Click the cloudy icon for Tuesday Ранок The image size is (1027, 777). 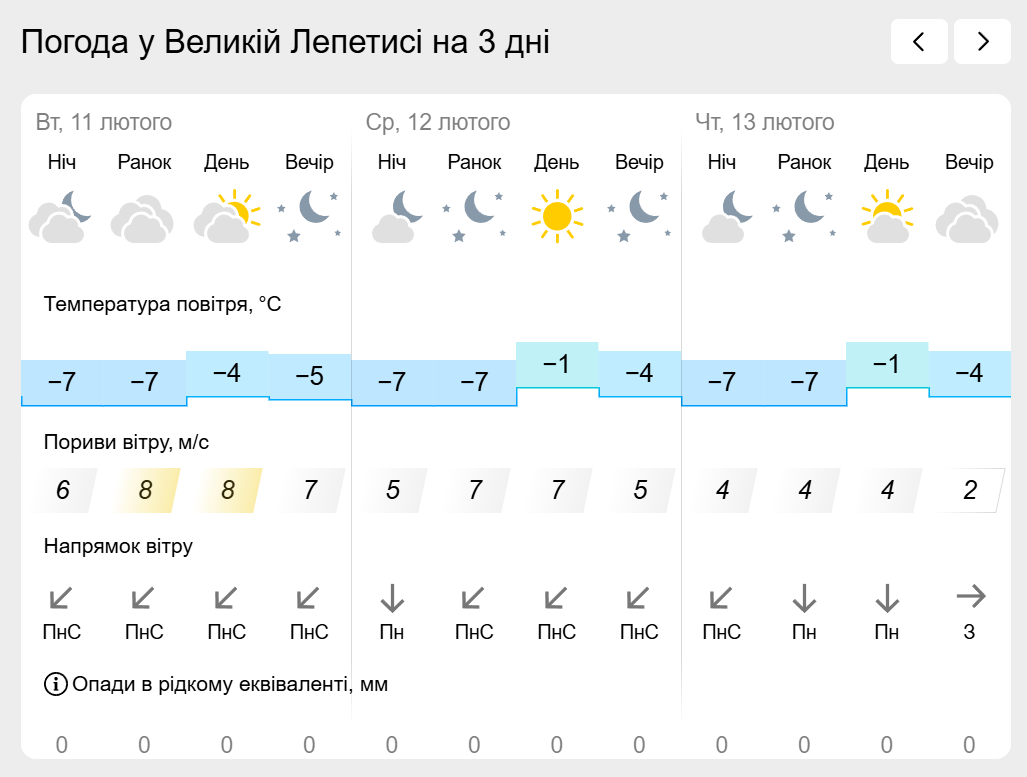143,219
